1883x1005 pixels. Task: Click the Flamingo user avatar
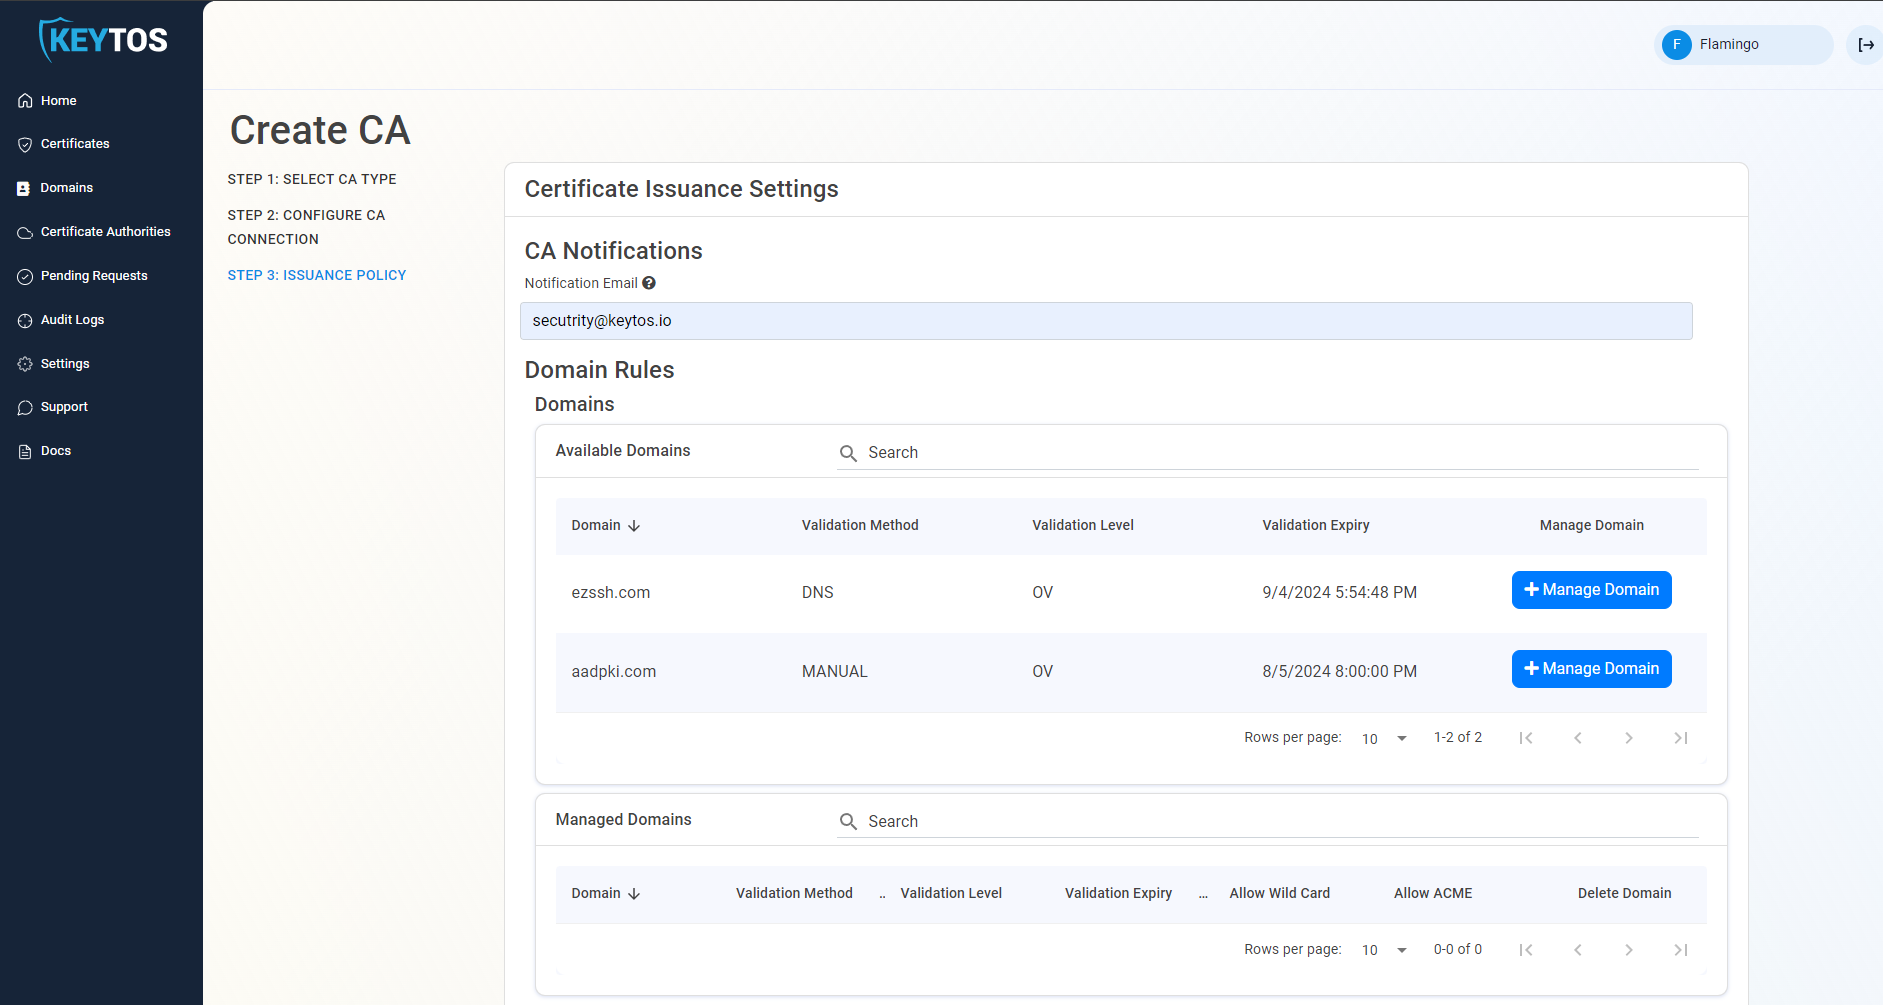tap(1677, 45)
